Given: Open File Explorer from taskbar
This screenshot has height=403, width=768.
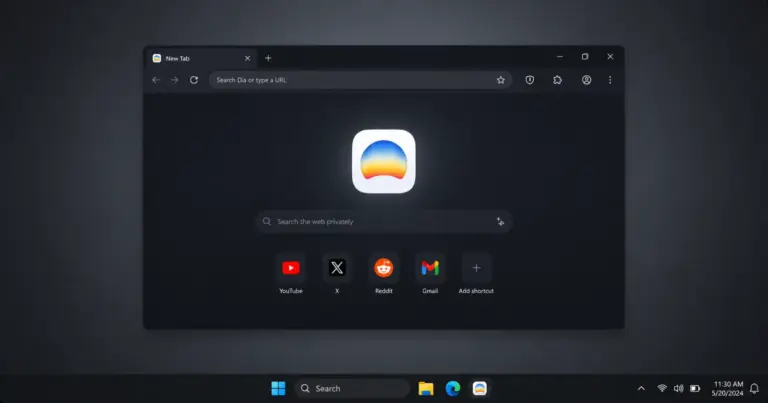Looking at the screenshot, I should pos(426,388).
